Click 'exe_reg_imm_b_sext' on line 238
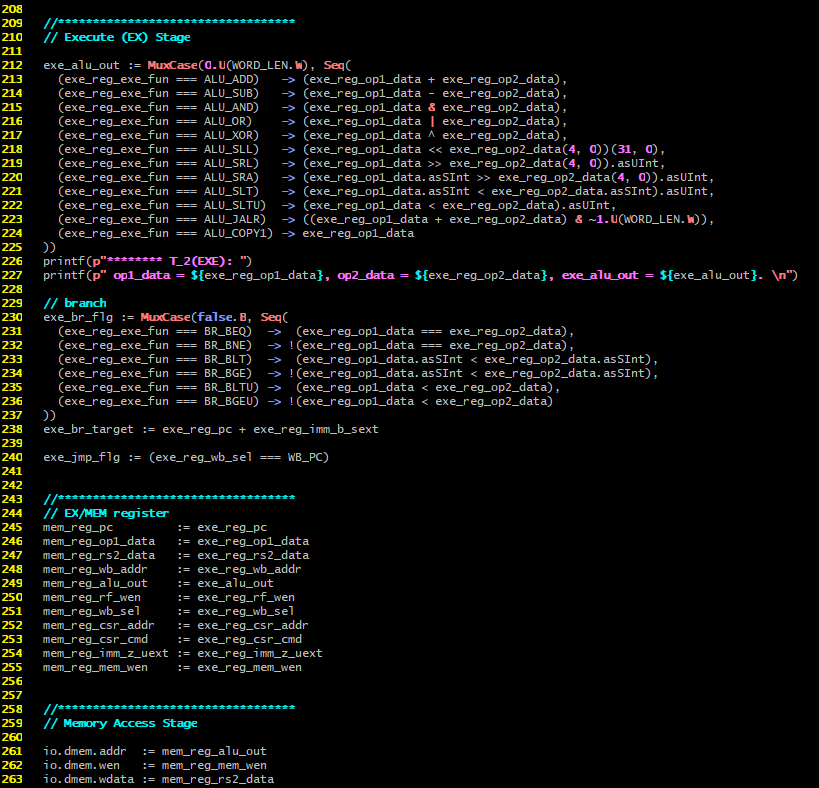The image size is (819, 788). coord(316,429)
